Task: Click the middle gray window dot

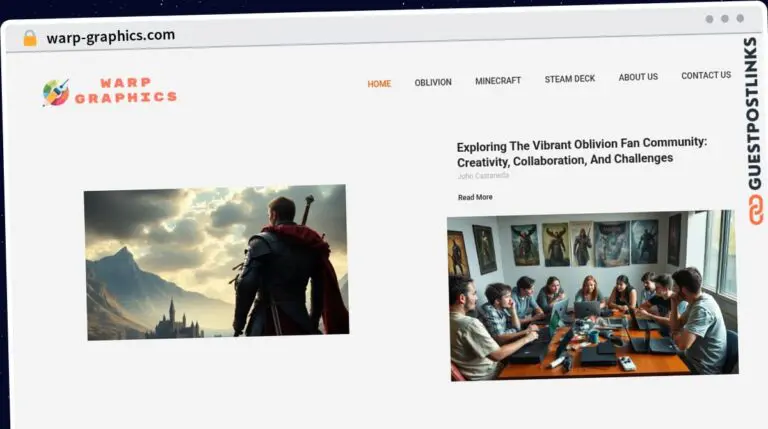Action: click(725, 19)
